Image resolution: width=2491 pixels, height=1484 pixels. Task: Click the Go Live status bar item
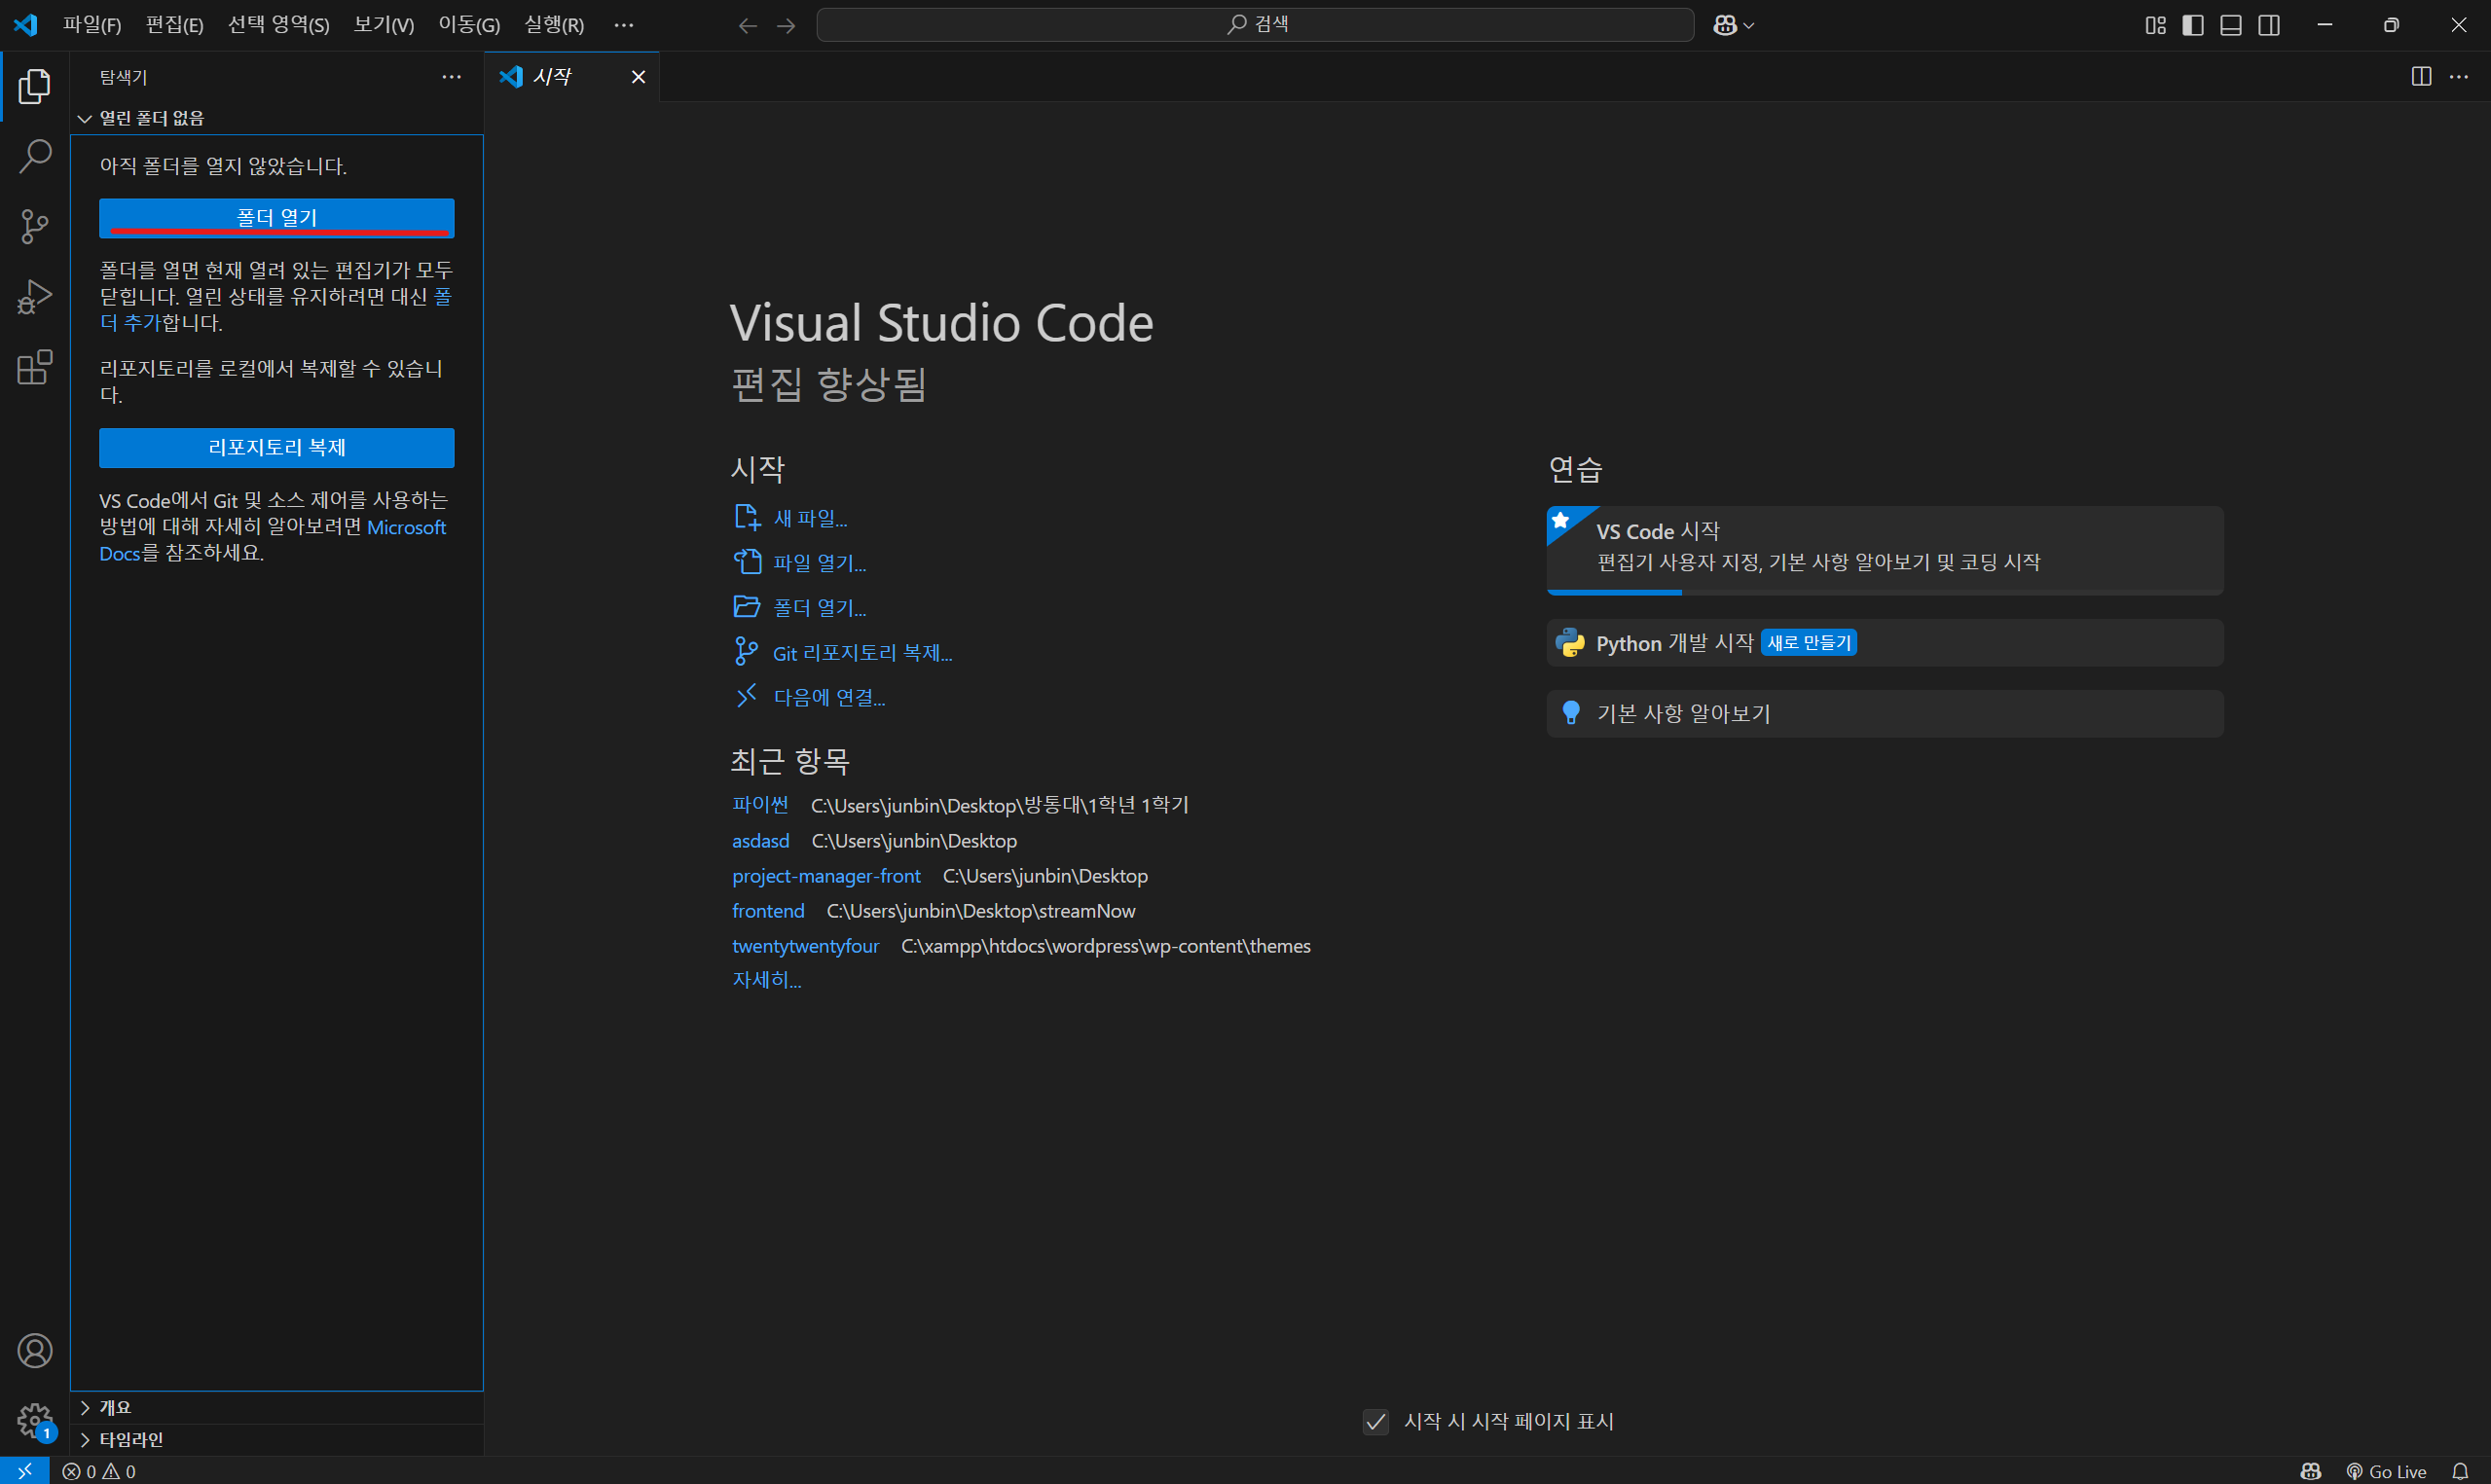pos(2386,1471)
